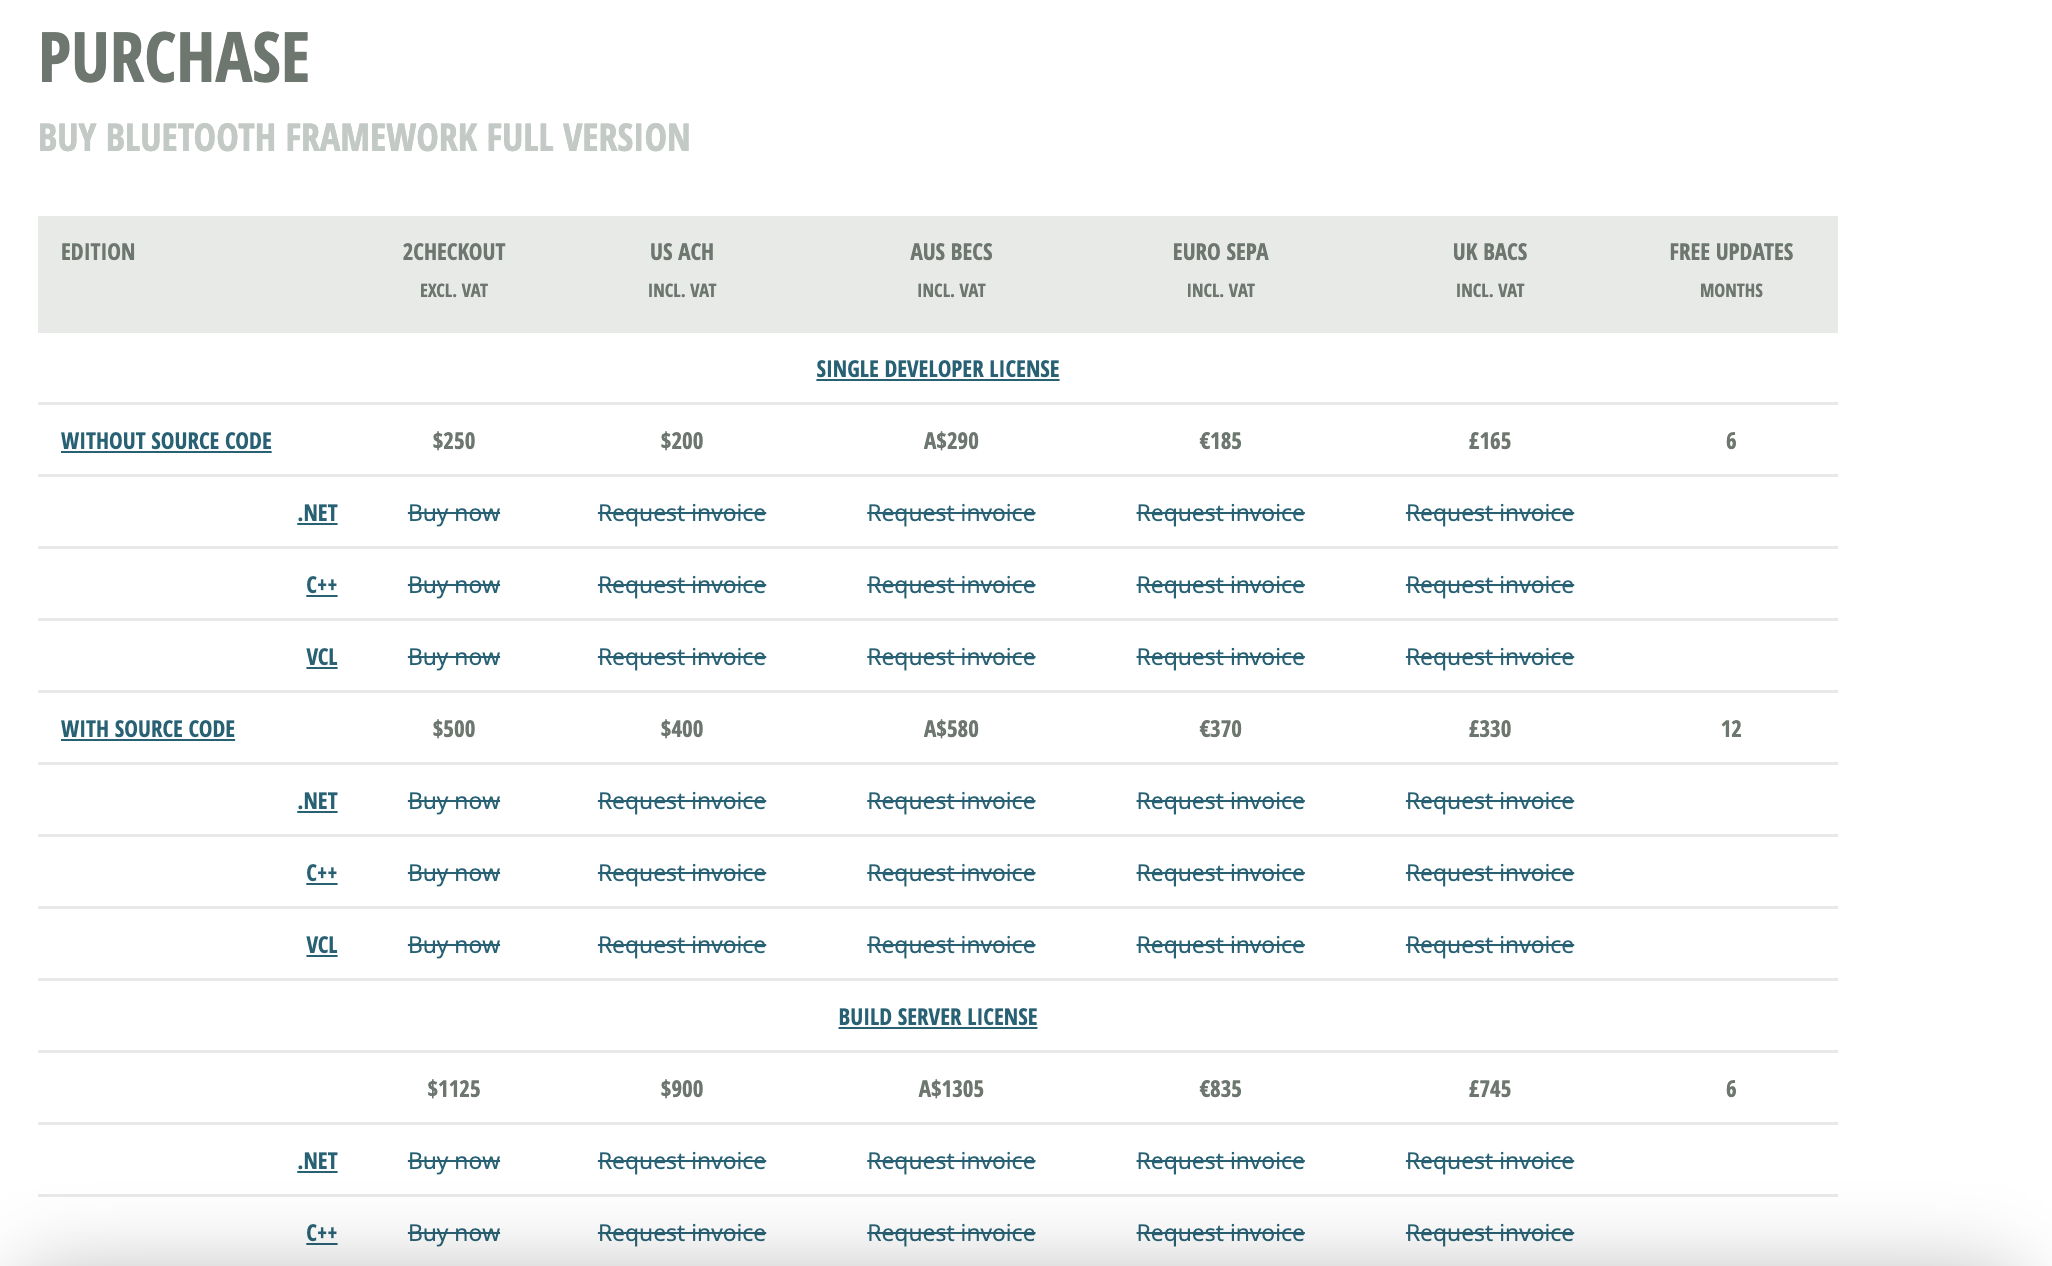Select the £745 Build Server price
Image resolution: width=2052 pixels, height=1266 pixels.
coord(1490,1089)
